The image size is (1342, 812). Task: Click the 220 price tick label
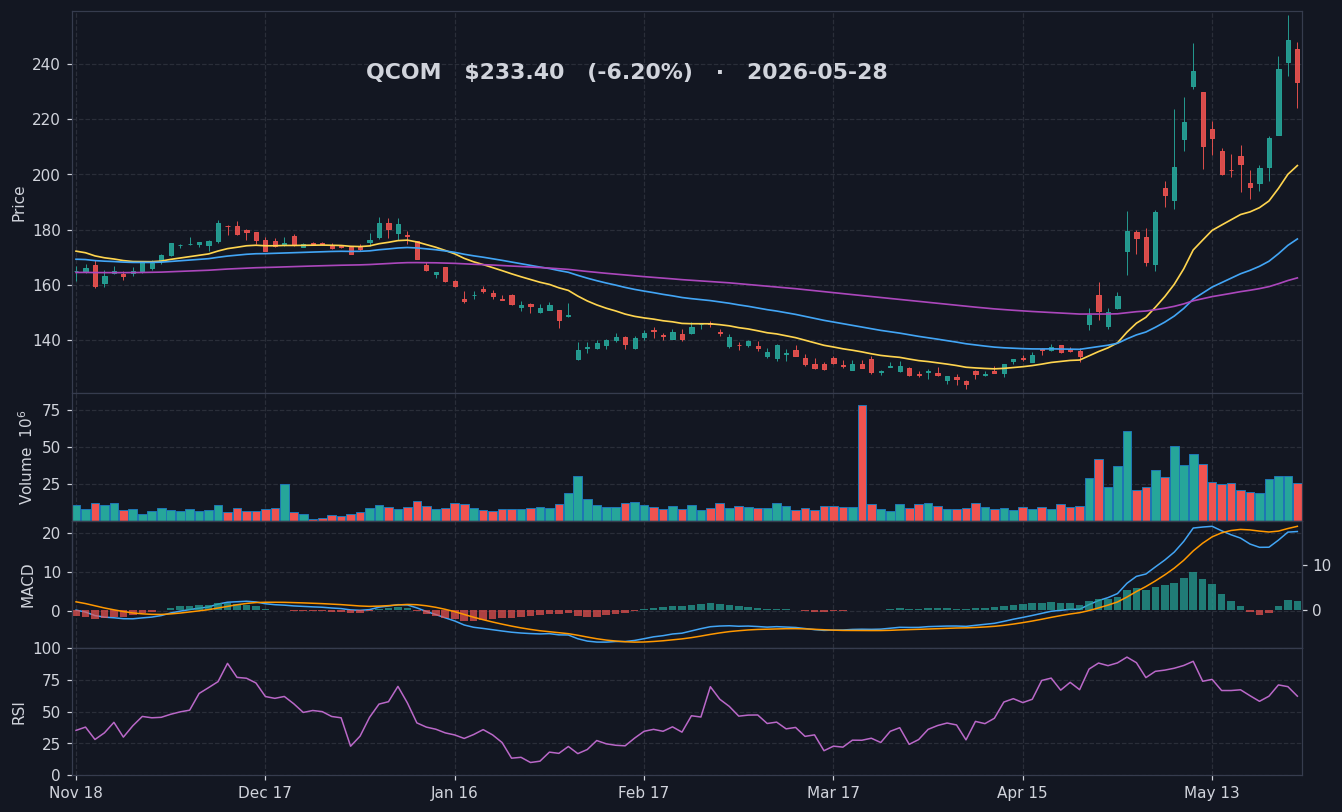47,120
